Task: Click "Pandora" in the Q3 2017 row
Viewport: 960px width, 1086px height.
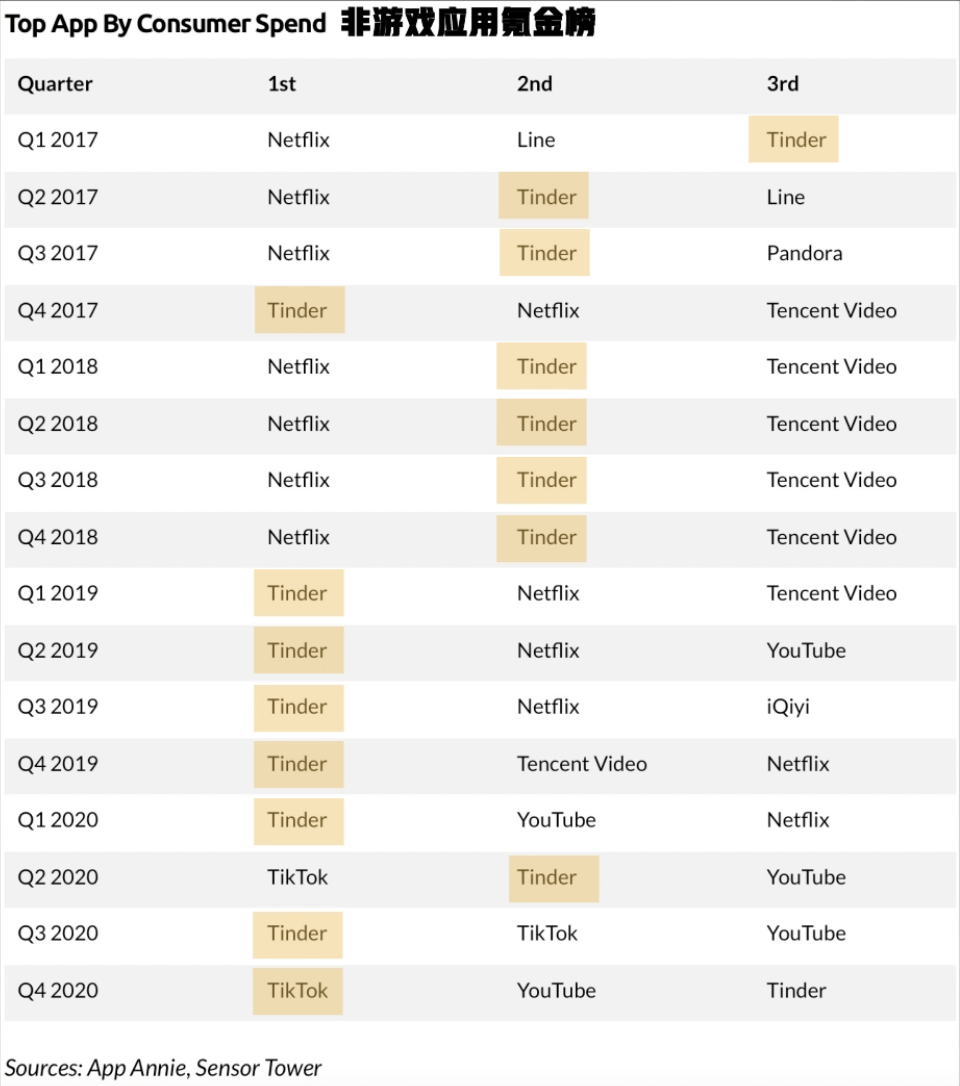Action: tap(804, 253)
